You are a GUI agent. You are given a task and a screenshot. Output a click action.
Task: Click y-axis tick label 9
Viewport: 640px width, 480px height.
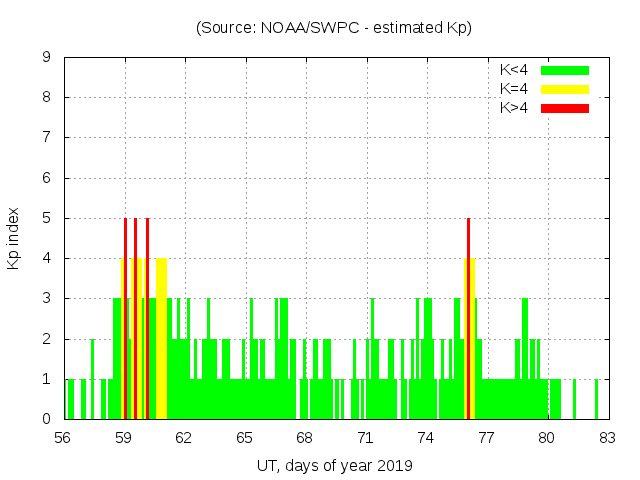tap(47, 58)
